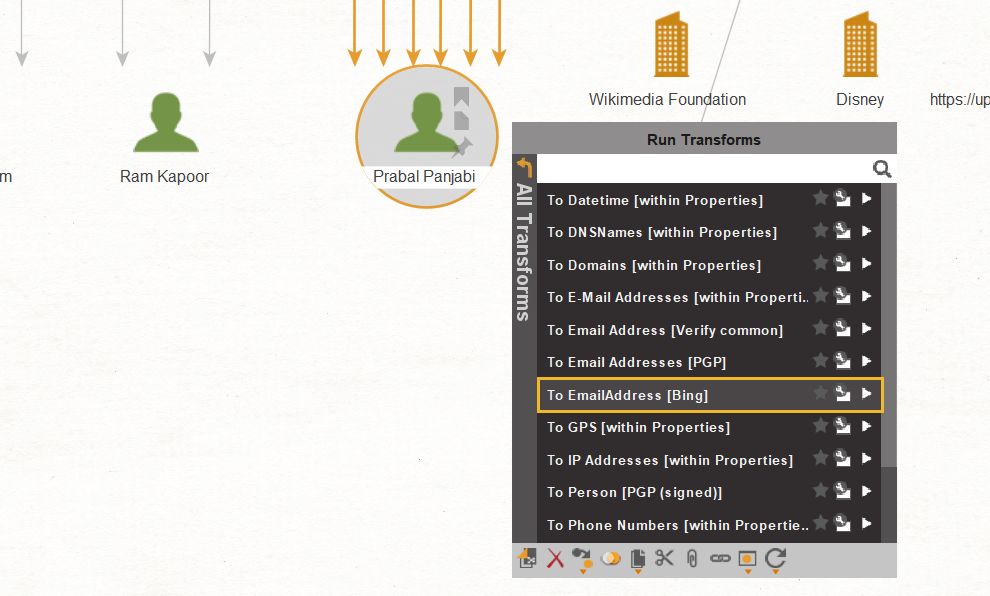Open settings icon for To DNSNames transform
This screenshot has height=596, width=990.
pyautogui.click(x=842, y=230)
